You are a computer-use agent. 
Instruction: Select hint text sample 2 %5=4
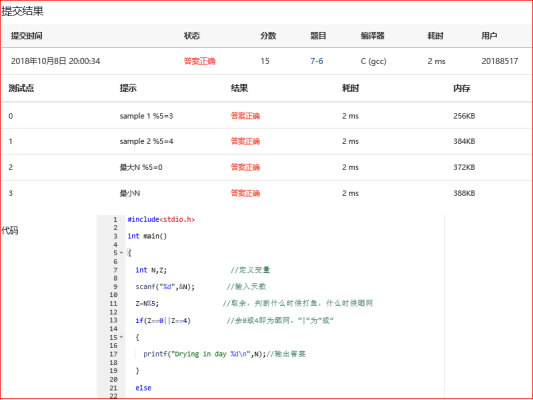click(x=146, y=141)
